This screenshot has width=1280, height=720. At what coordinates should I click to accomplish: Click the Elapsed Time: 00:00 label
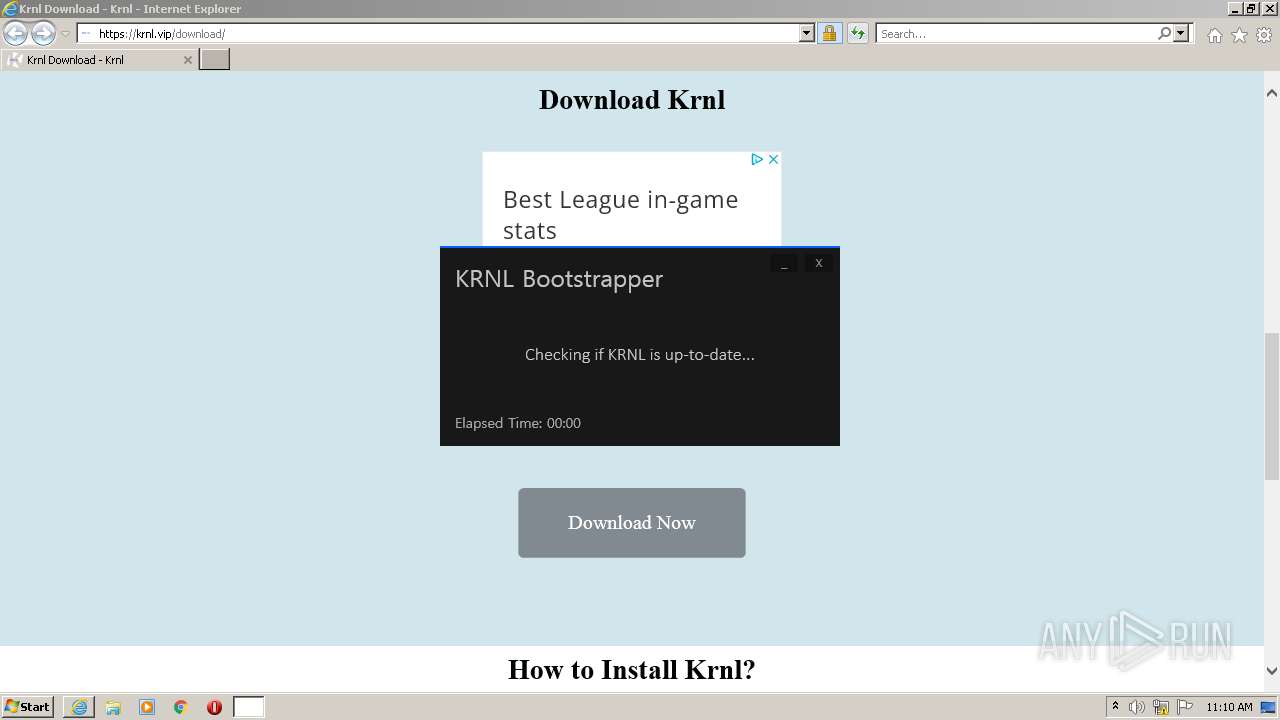pos(518,423)
